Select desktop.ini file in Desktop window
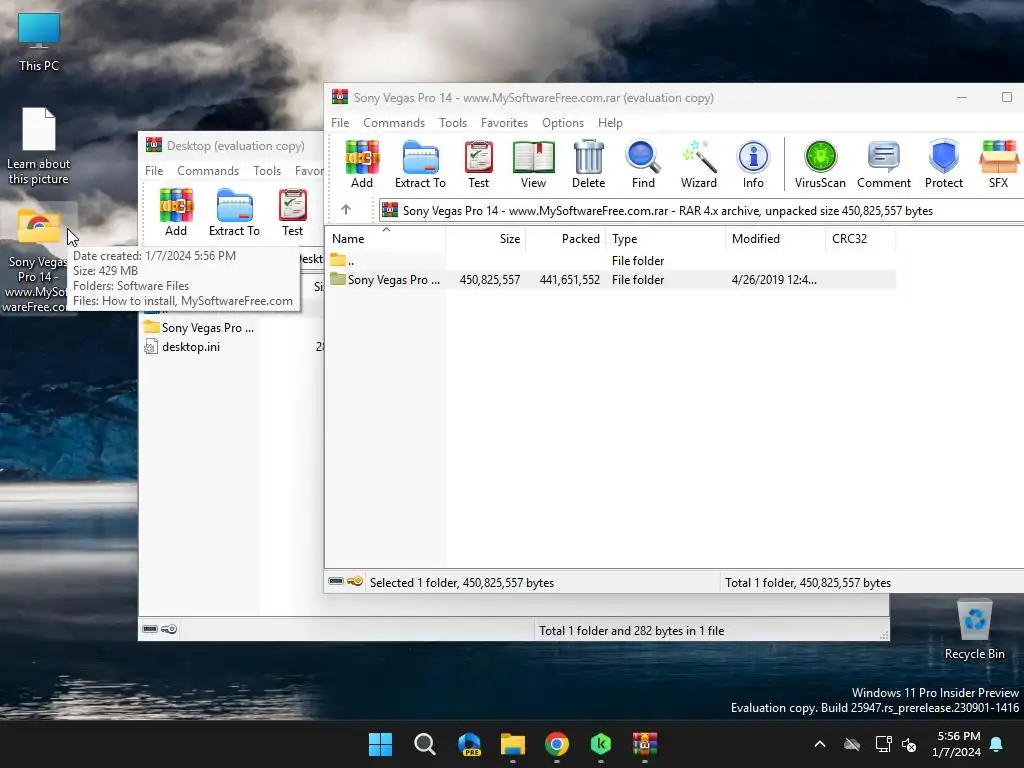Screen dimensions: 1024x768 (182, 347)
